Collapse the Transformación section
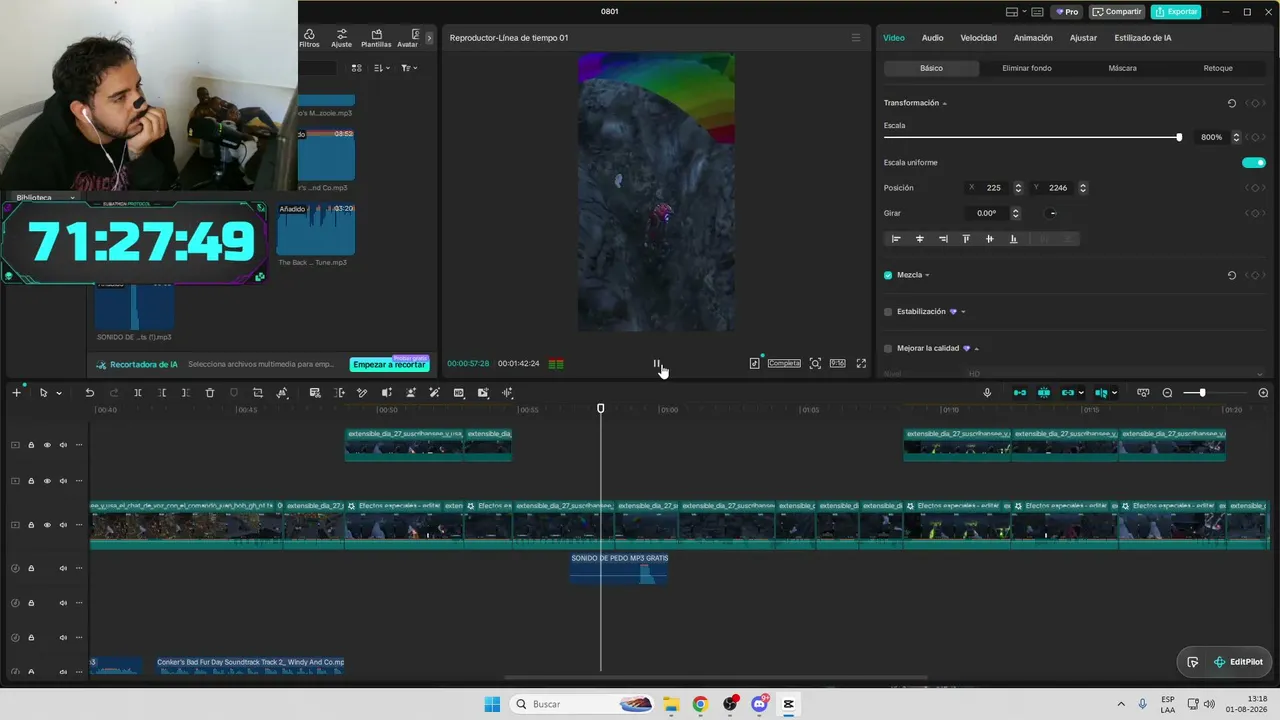This screenshot has width=1280, height=720. coord(944,103)
